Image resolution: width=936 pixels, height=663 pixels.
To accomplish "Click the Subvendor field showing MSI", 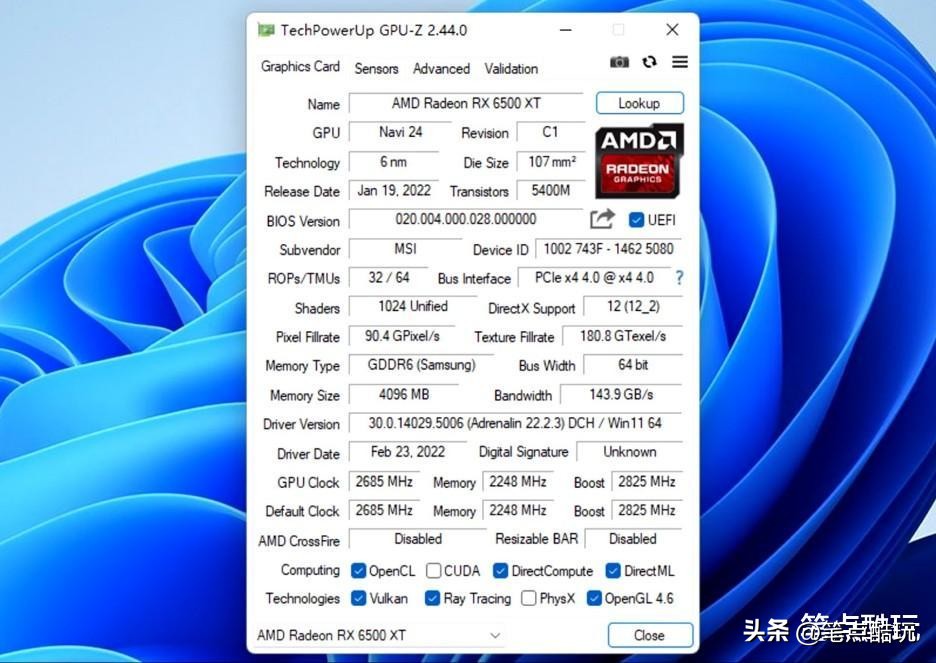I will click(405, 248).
